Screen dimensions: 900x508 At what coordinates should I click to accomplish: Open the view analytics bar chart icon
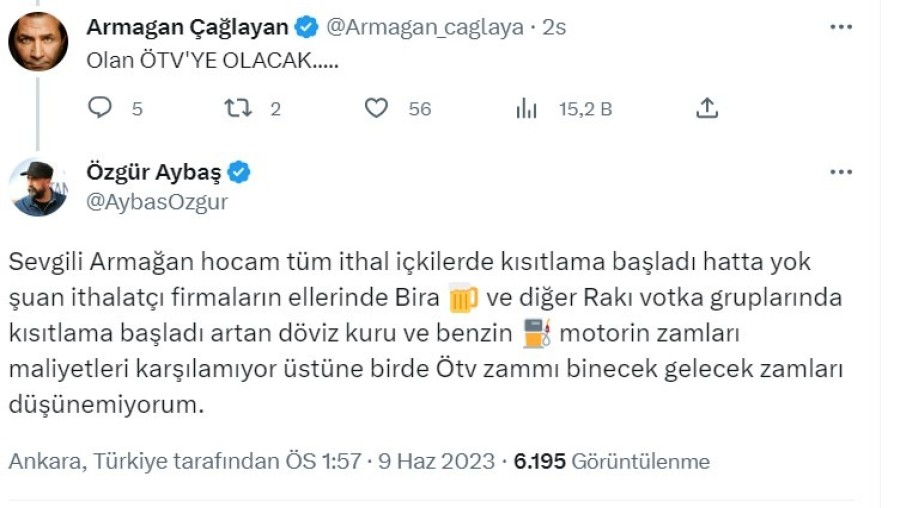click(x=526, y=108)
